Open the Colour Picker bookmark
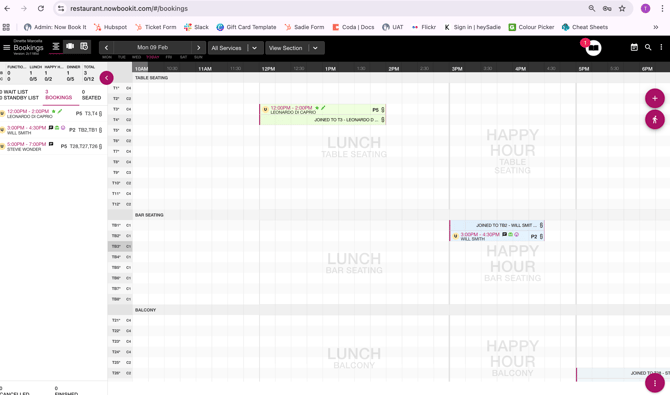The width and height of the screenshot is (670, 395). pyautogui.click(x=531, y=27)
